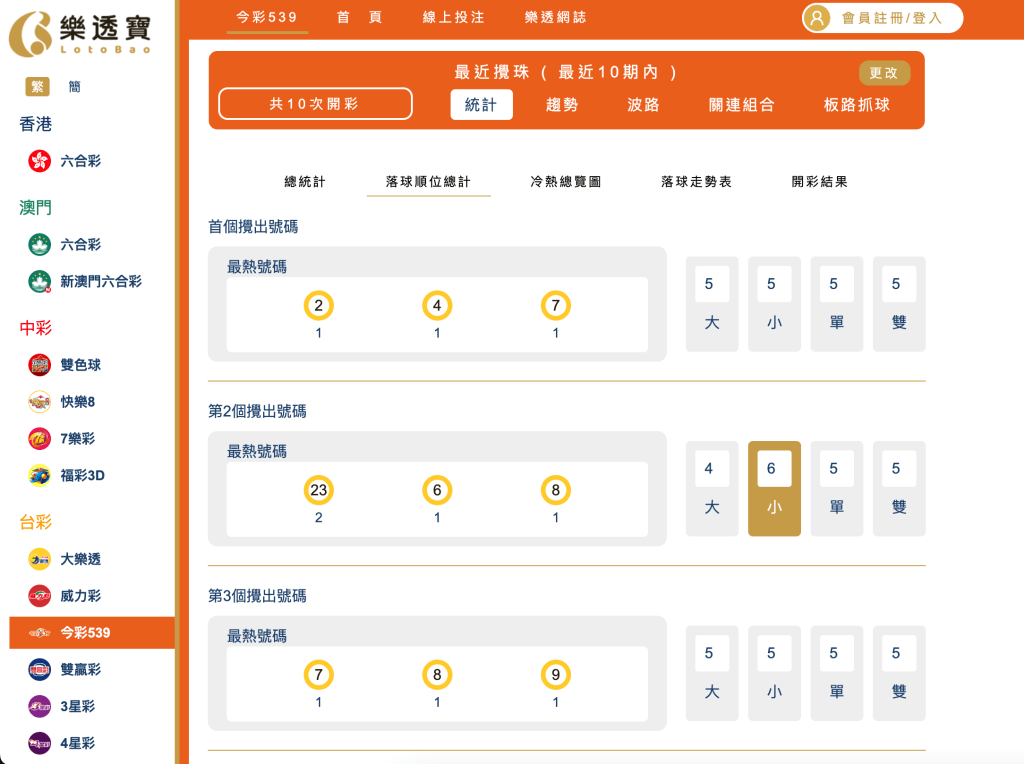Click the hot number ball 23
1024x764 pixels.
[318, 489]
